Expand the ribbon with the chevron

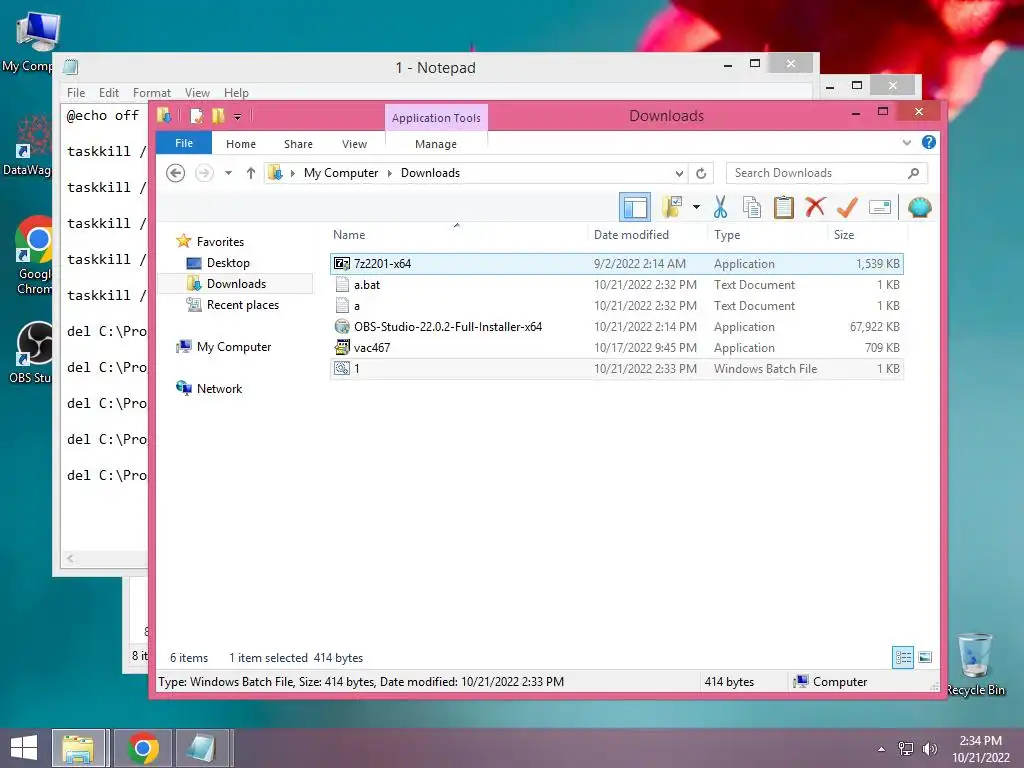tap(906, 142)
